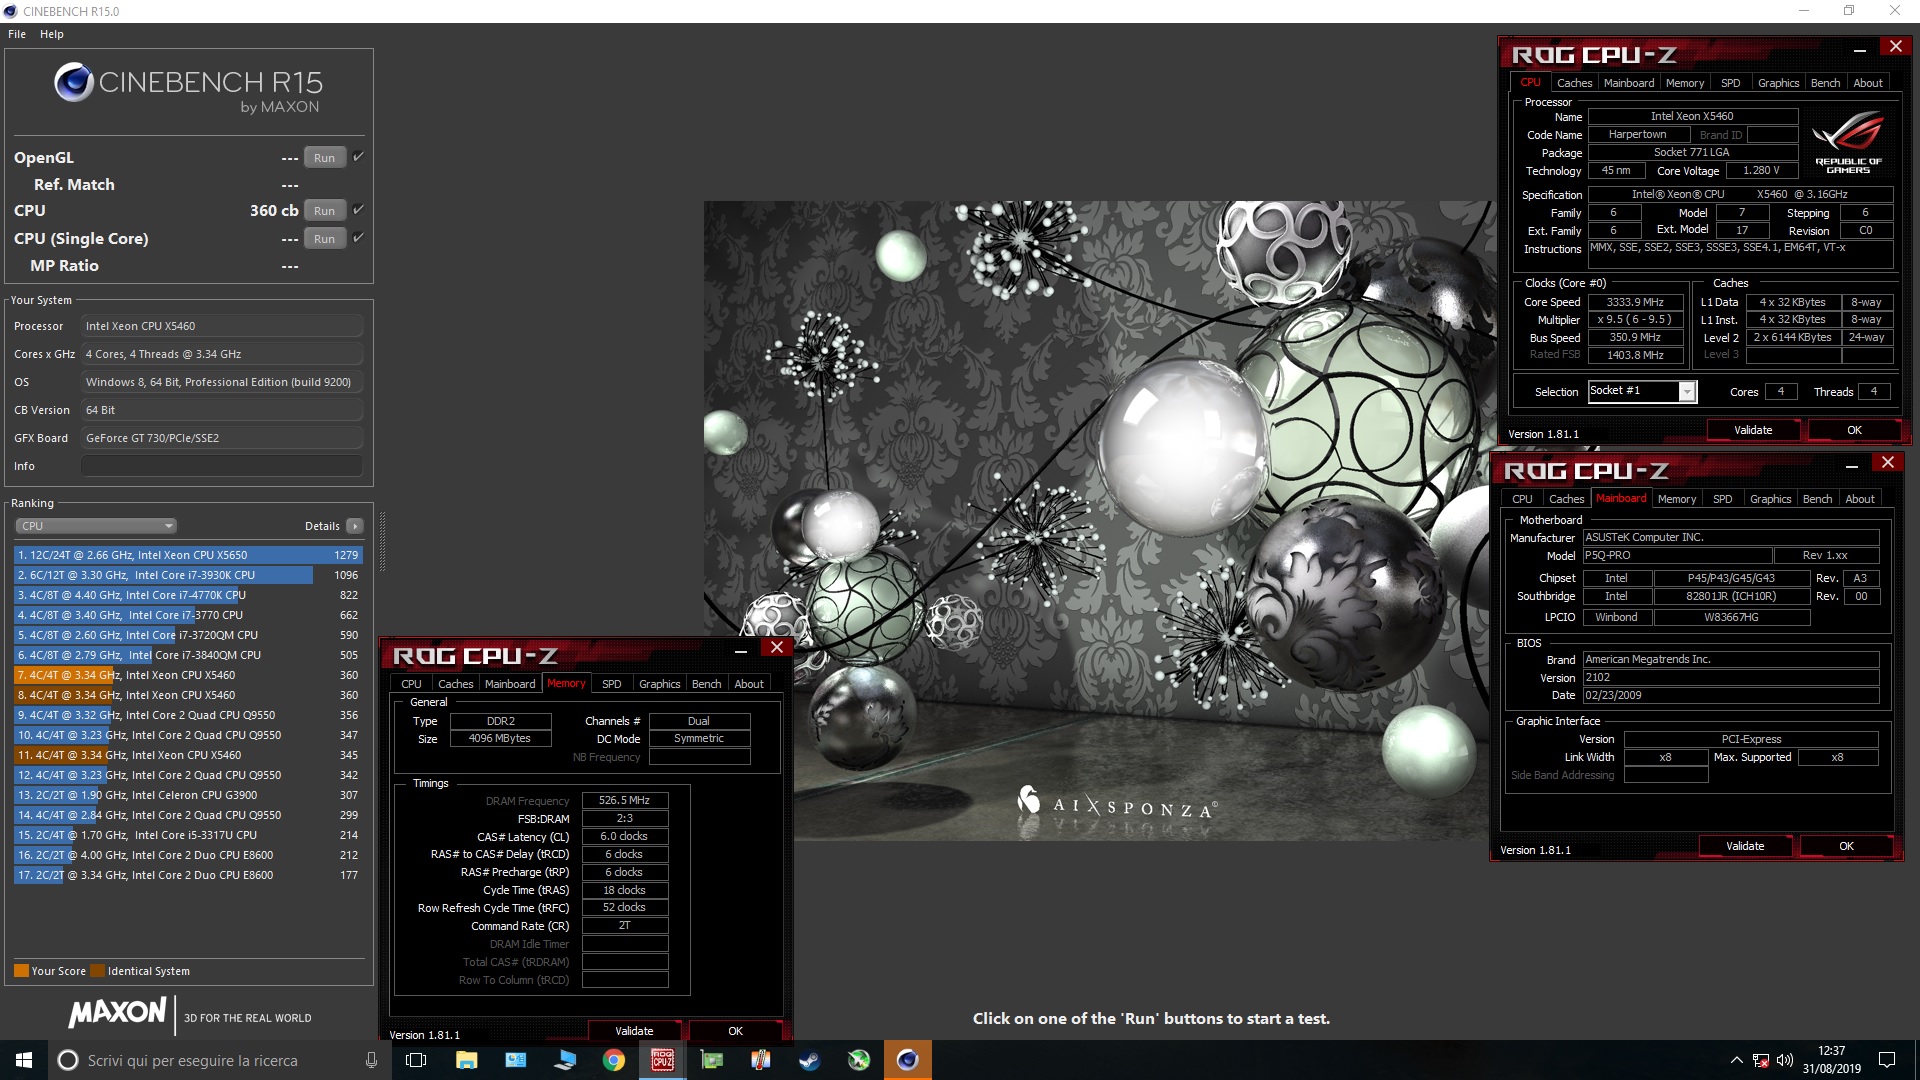This screenshot has width=1920, height=1080.
Task: Toggle the OpenGL test checkbox
Action: [358, 157]
